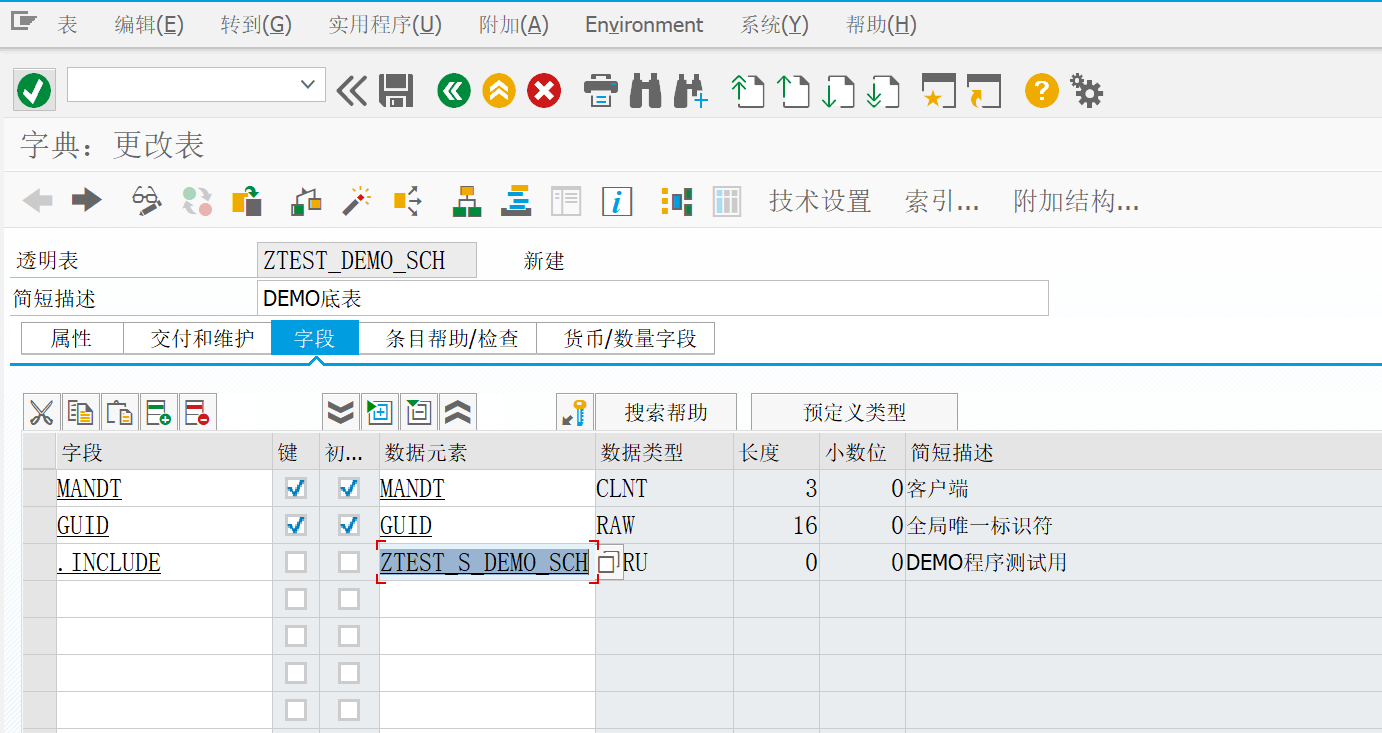Toggle the Key checkbox for MANDT

click(x=296, y=489)
